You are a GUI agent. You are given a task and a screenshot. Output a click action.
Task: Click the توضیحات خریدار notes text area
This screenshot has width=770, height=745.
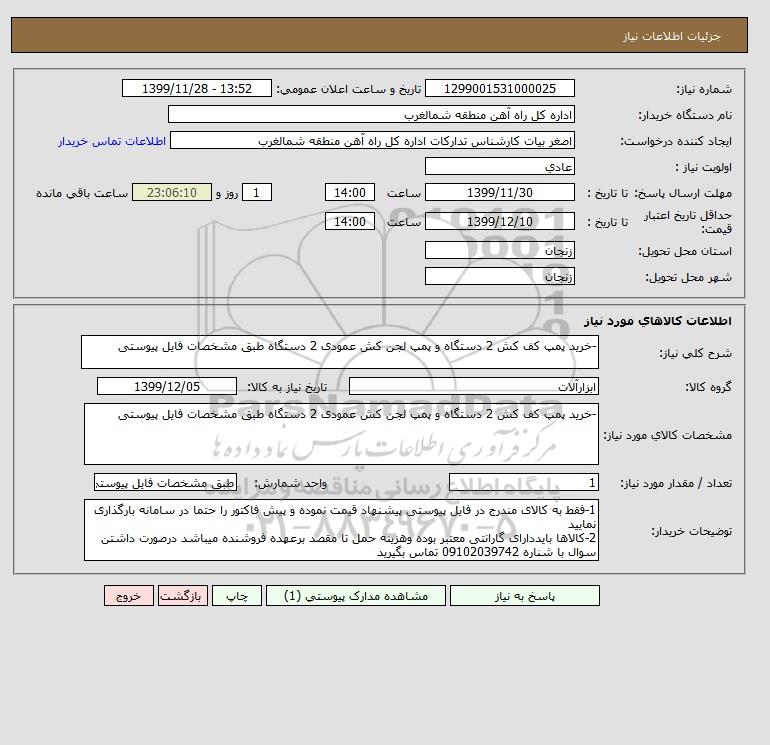pos(341,530)
